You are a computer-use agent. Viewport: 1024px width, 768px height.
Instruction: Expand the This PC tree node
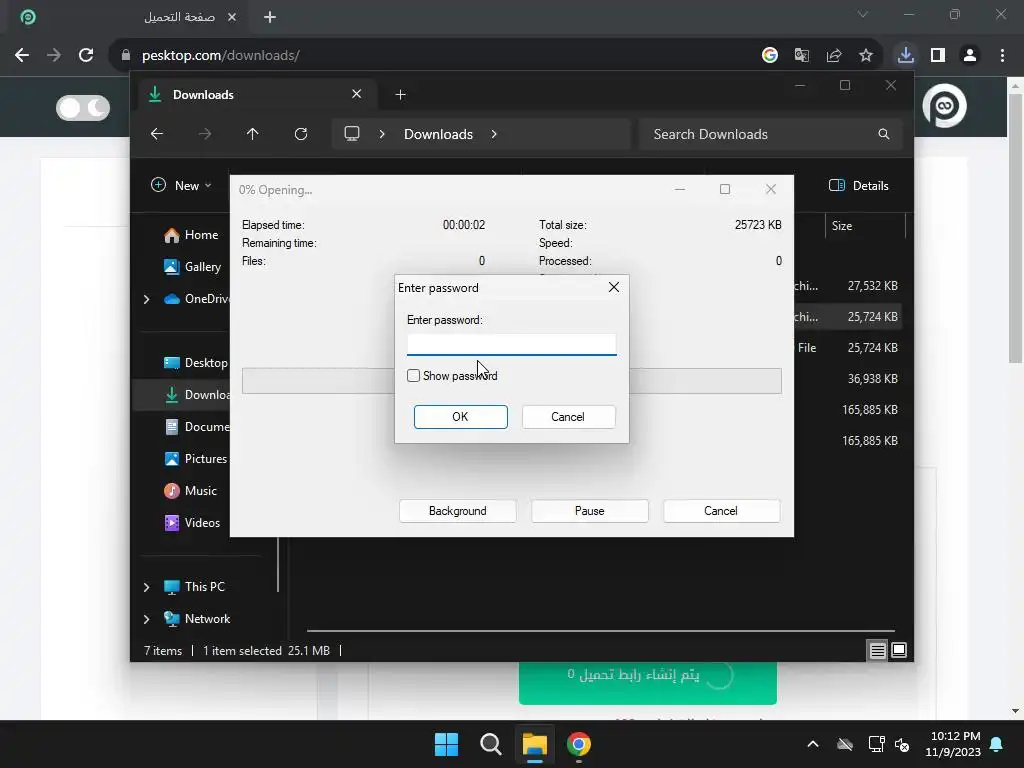pos(146,587)
